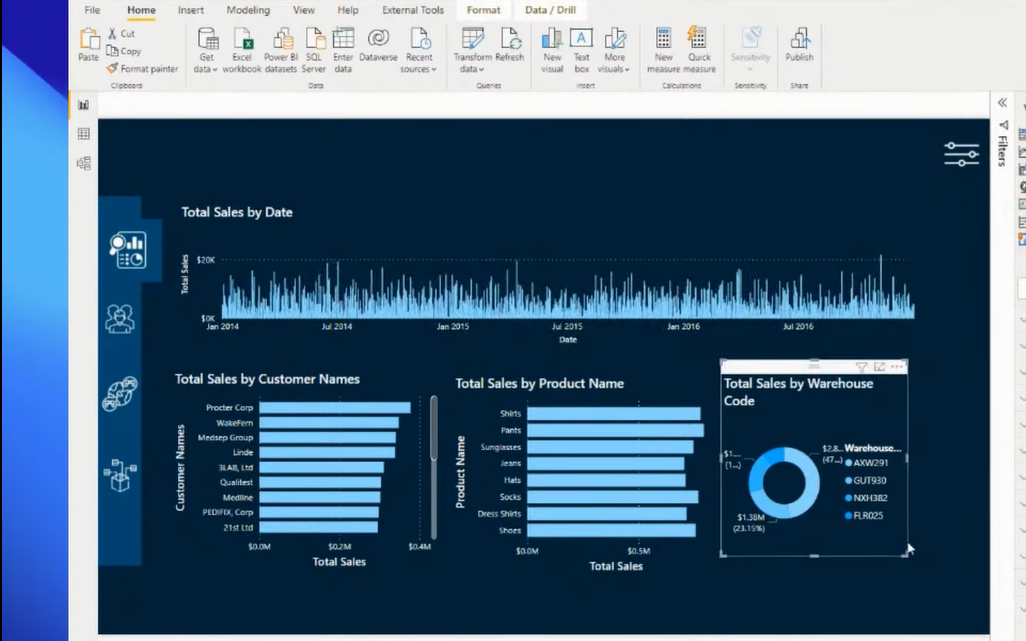This screenshot has width=1026, height=641.
Task: Click the FLR025 legend item
Action: point(864,515)
